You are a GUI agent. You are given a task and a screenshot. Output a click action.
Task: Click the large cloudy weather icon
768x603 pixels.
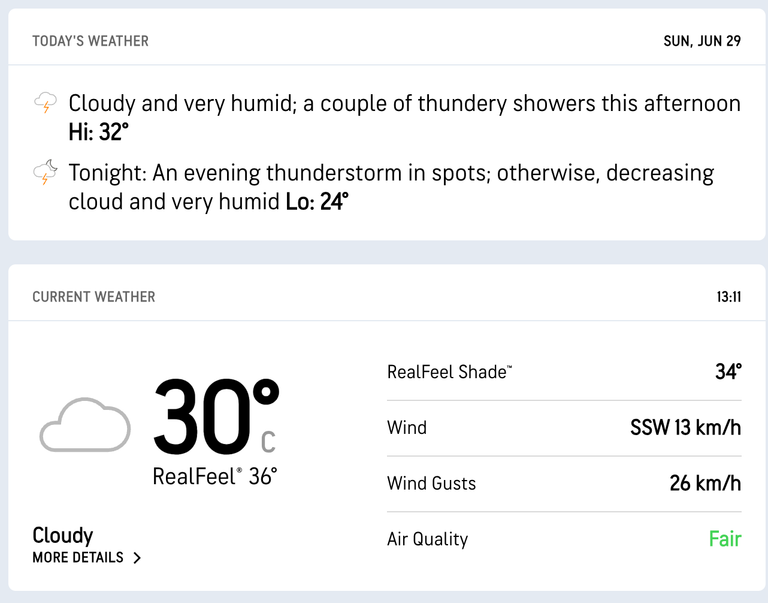tap(85, 425)
